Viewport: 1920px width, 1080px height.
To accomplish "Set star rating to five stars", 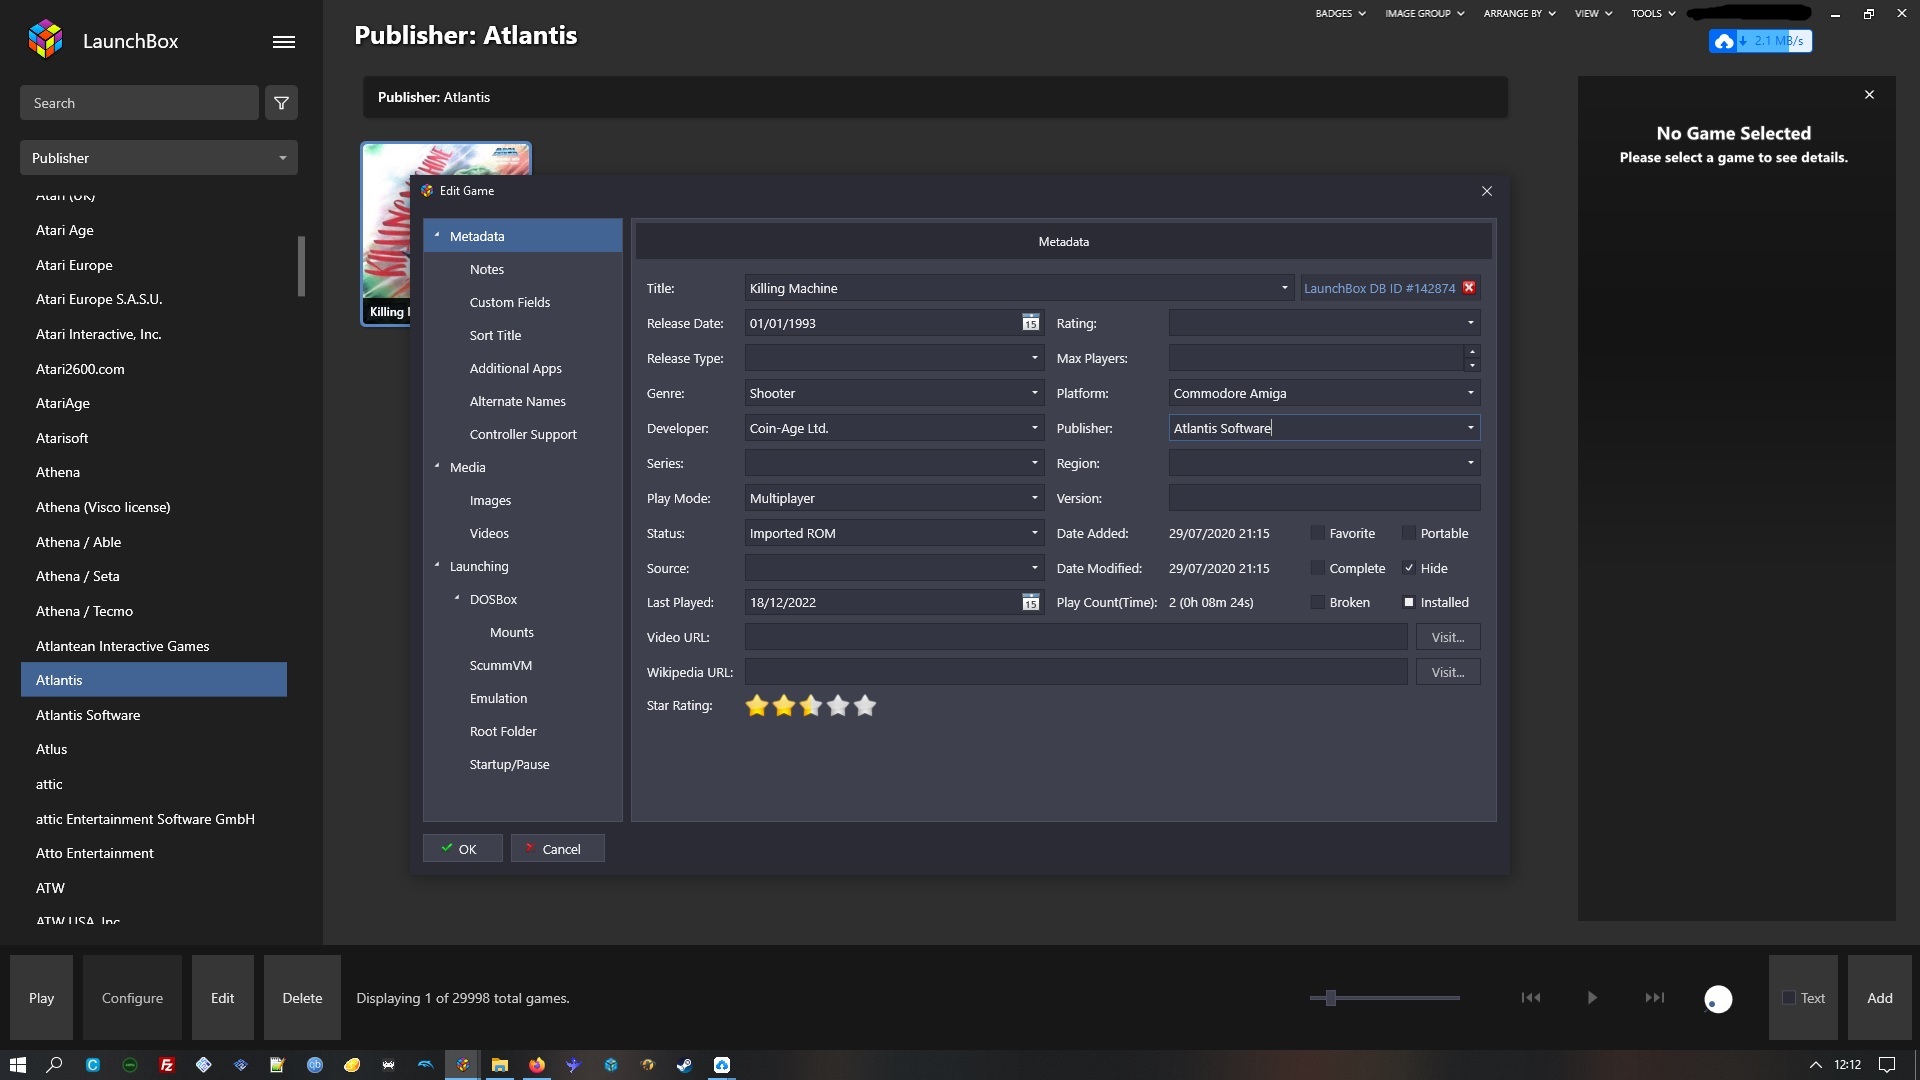I will [865, 706].
